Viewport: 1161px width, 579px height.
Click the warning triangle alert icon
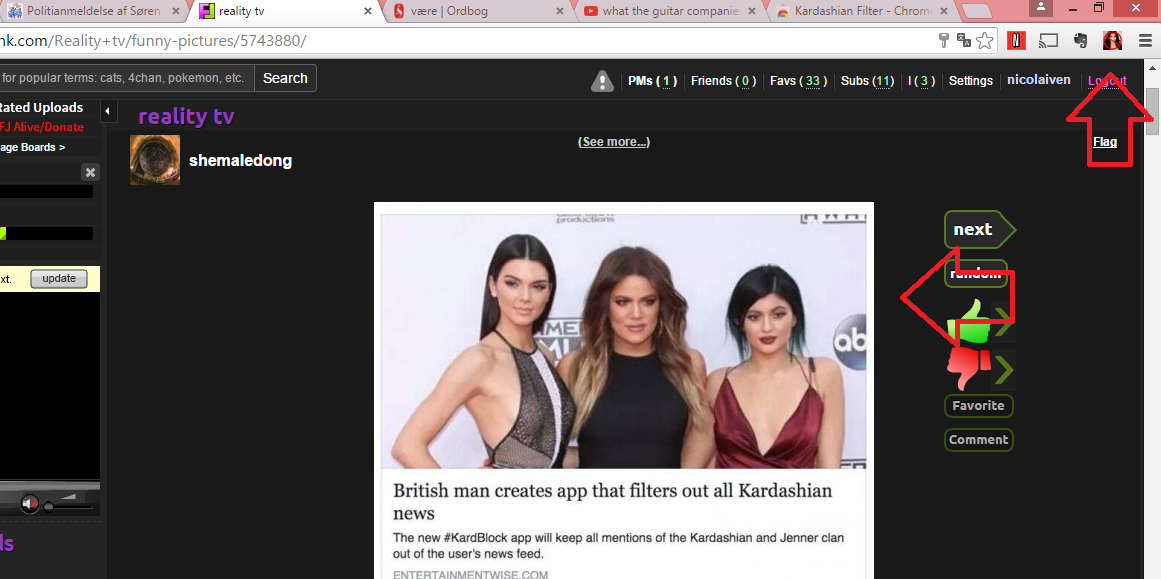pos(602,81)
